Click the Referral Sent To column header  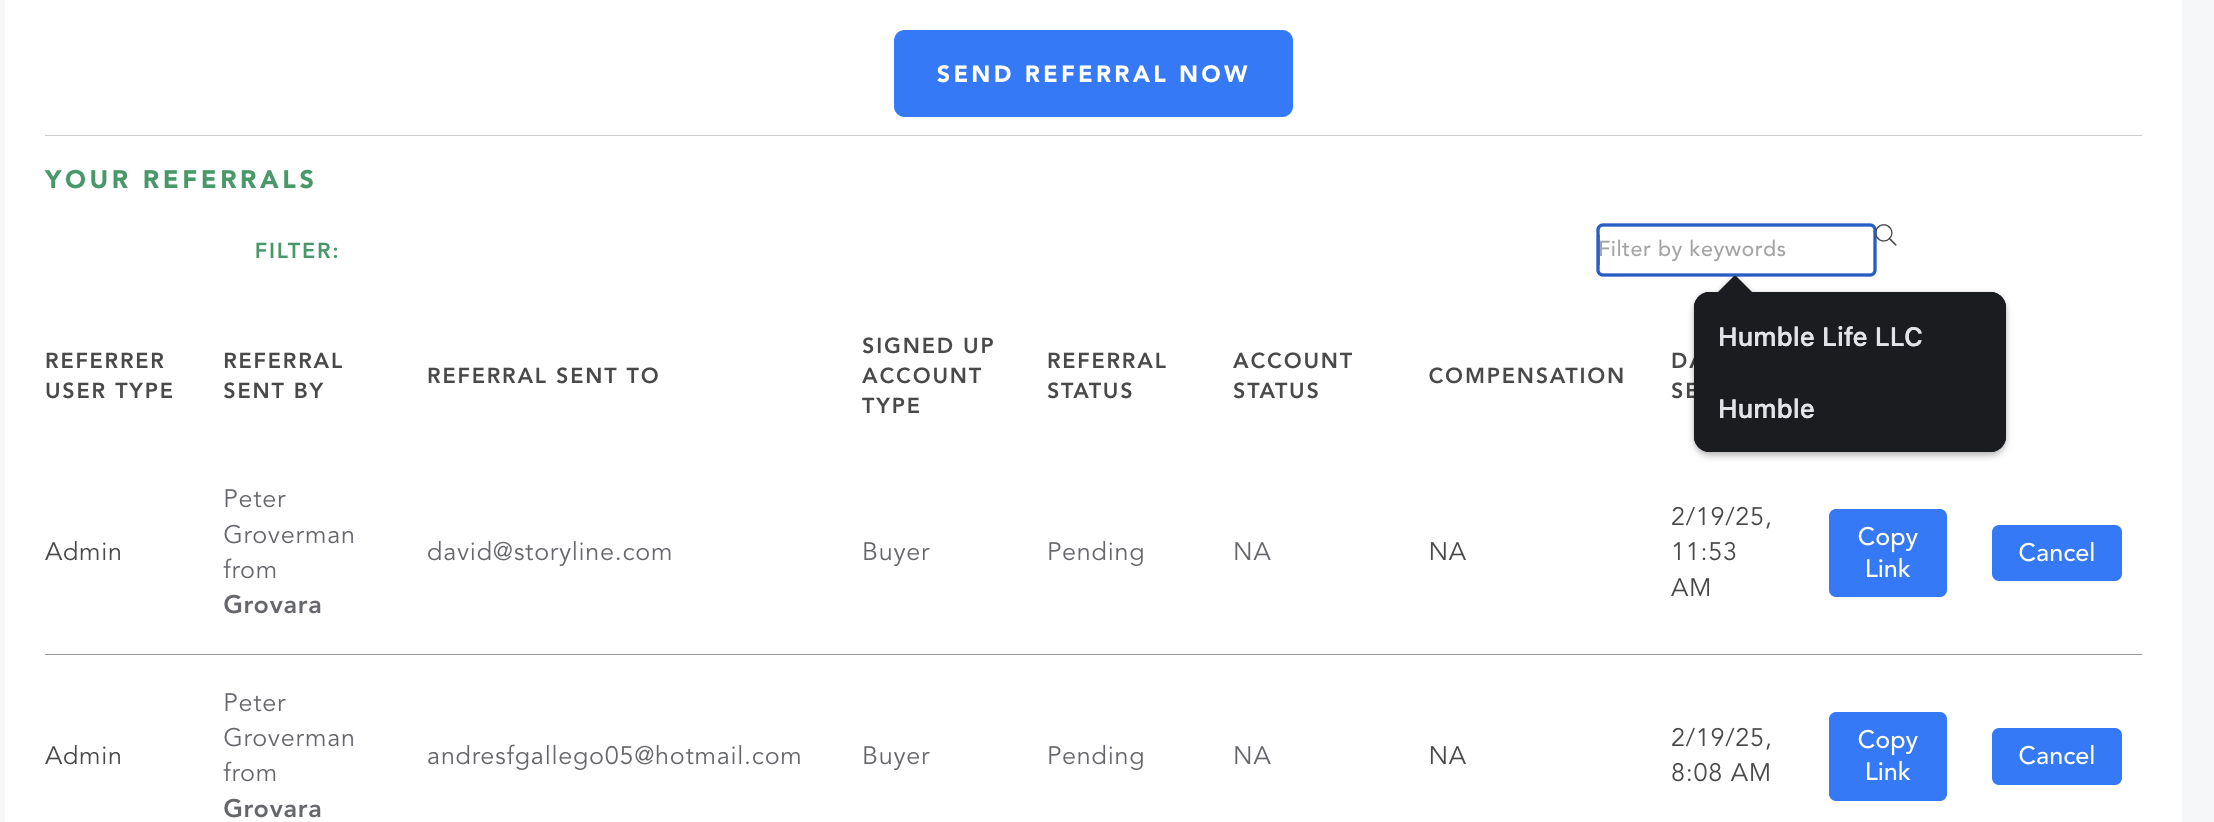coord(543,375)
